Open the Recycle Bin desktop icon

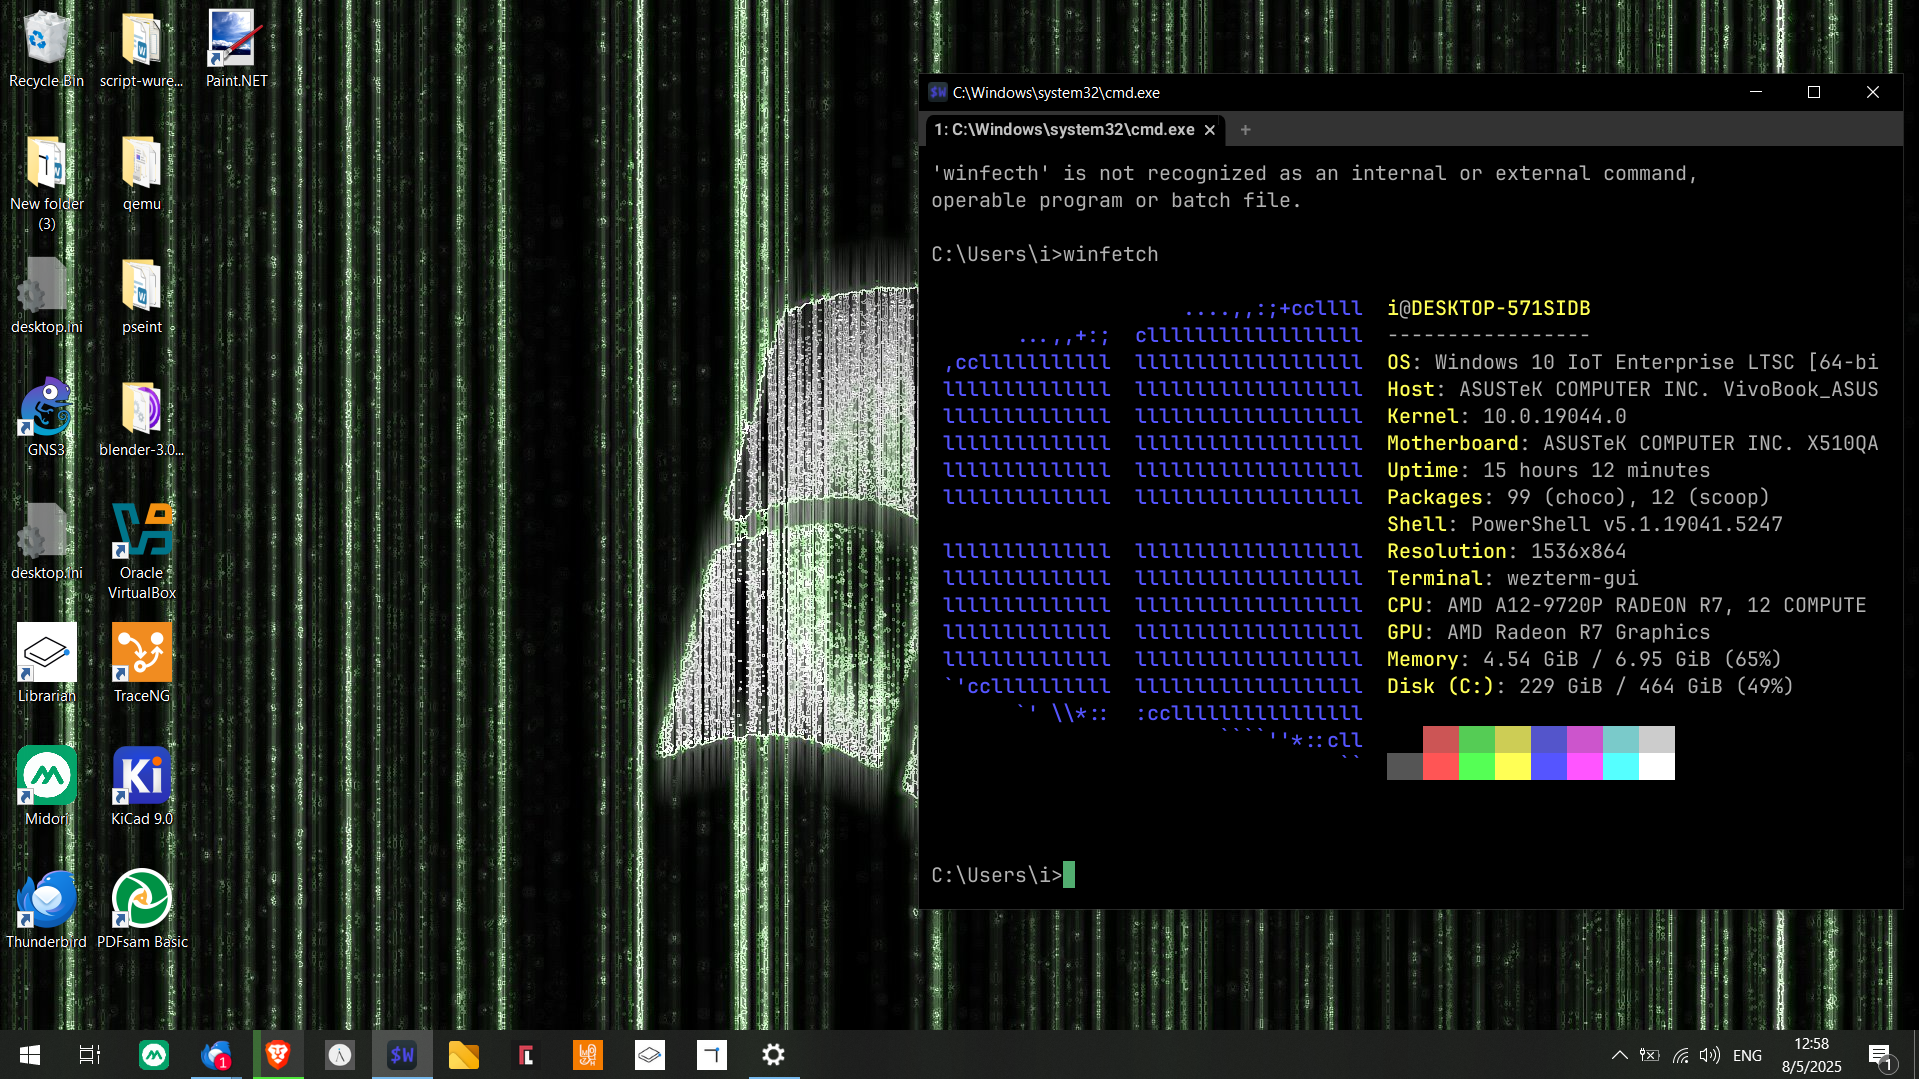(46, 48)
